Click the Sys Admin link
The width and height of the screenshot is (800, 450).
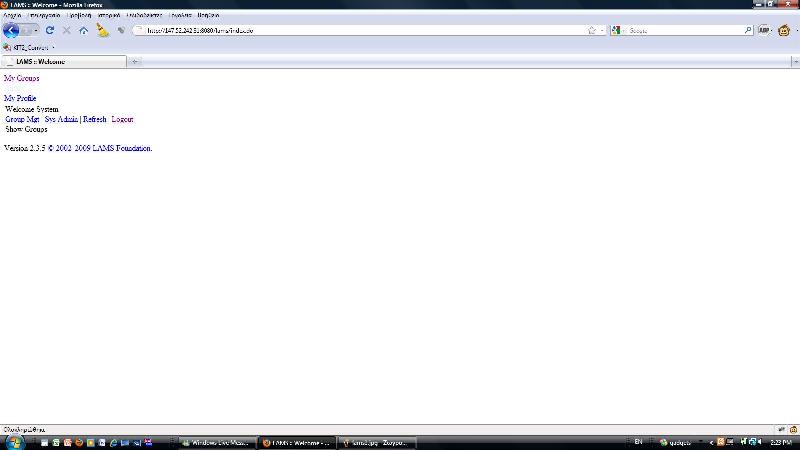coord(61,119)
